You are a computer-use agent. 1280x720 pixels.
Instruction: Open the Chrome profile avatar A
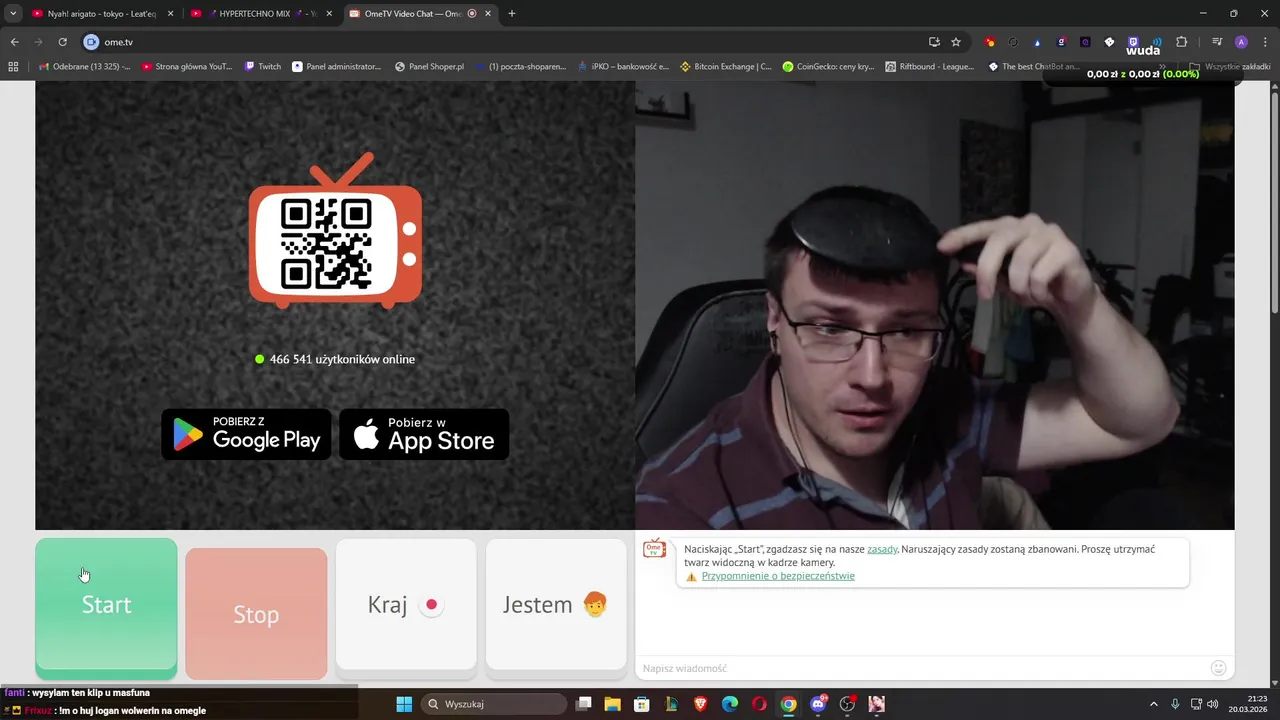[x=1241, y=42]
